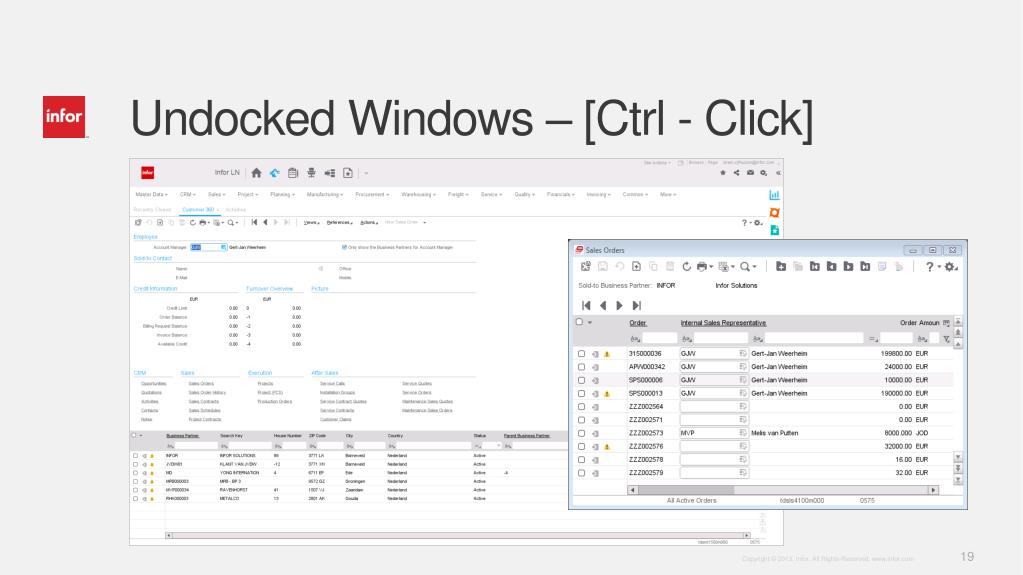
Task: Open settings gear in Sales Orders window
Action: 950,267
